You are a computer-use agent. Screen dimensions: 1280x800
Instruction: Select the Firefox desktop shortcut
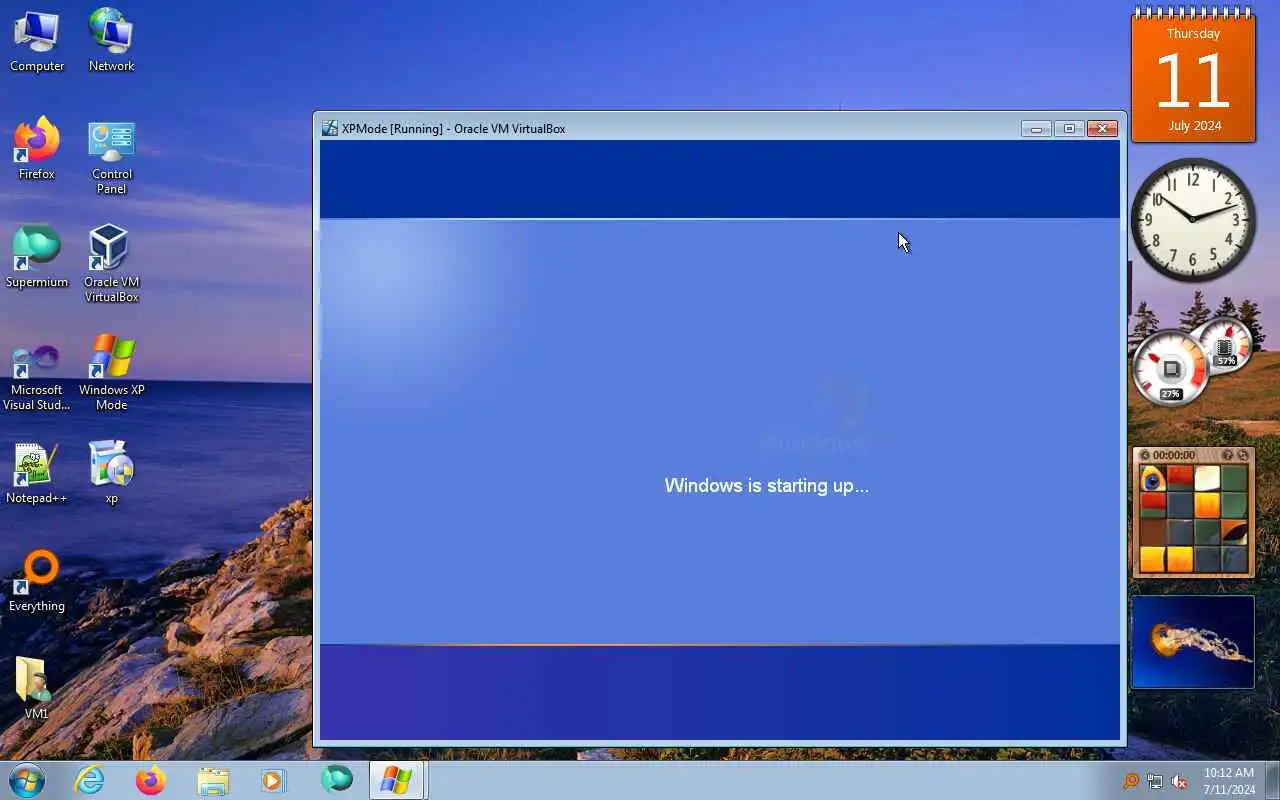(x=37, y=148)
